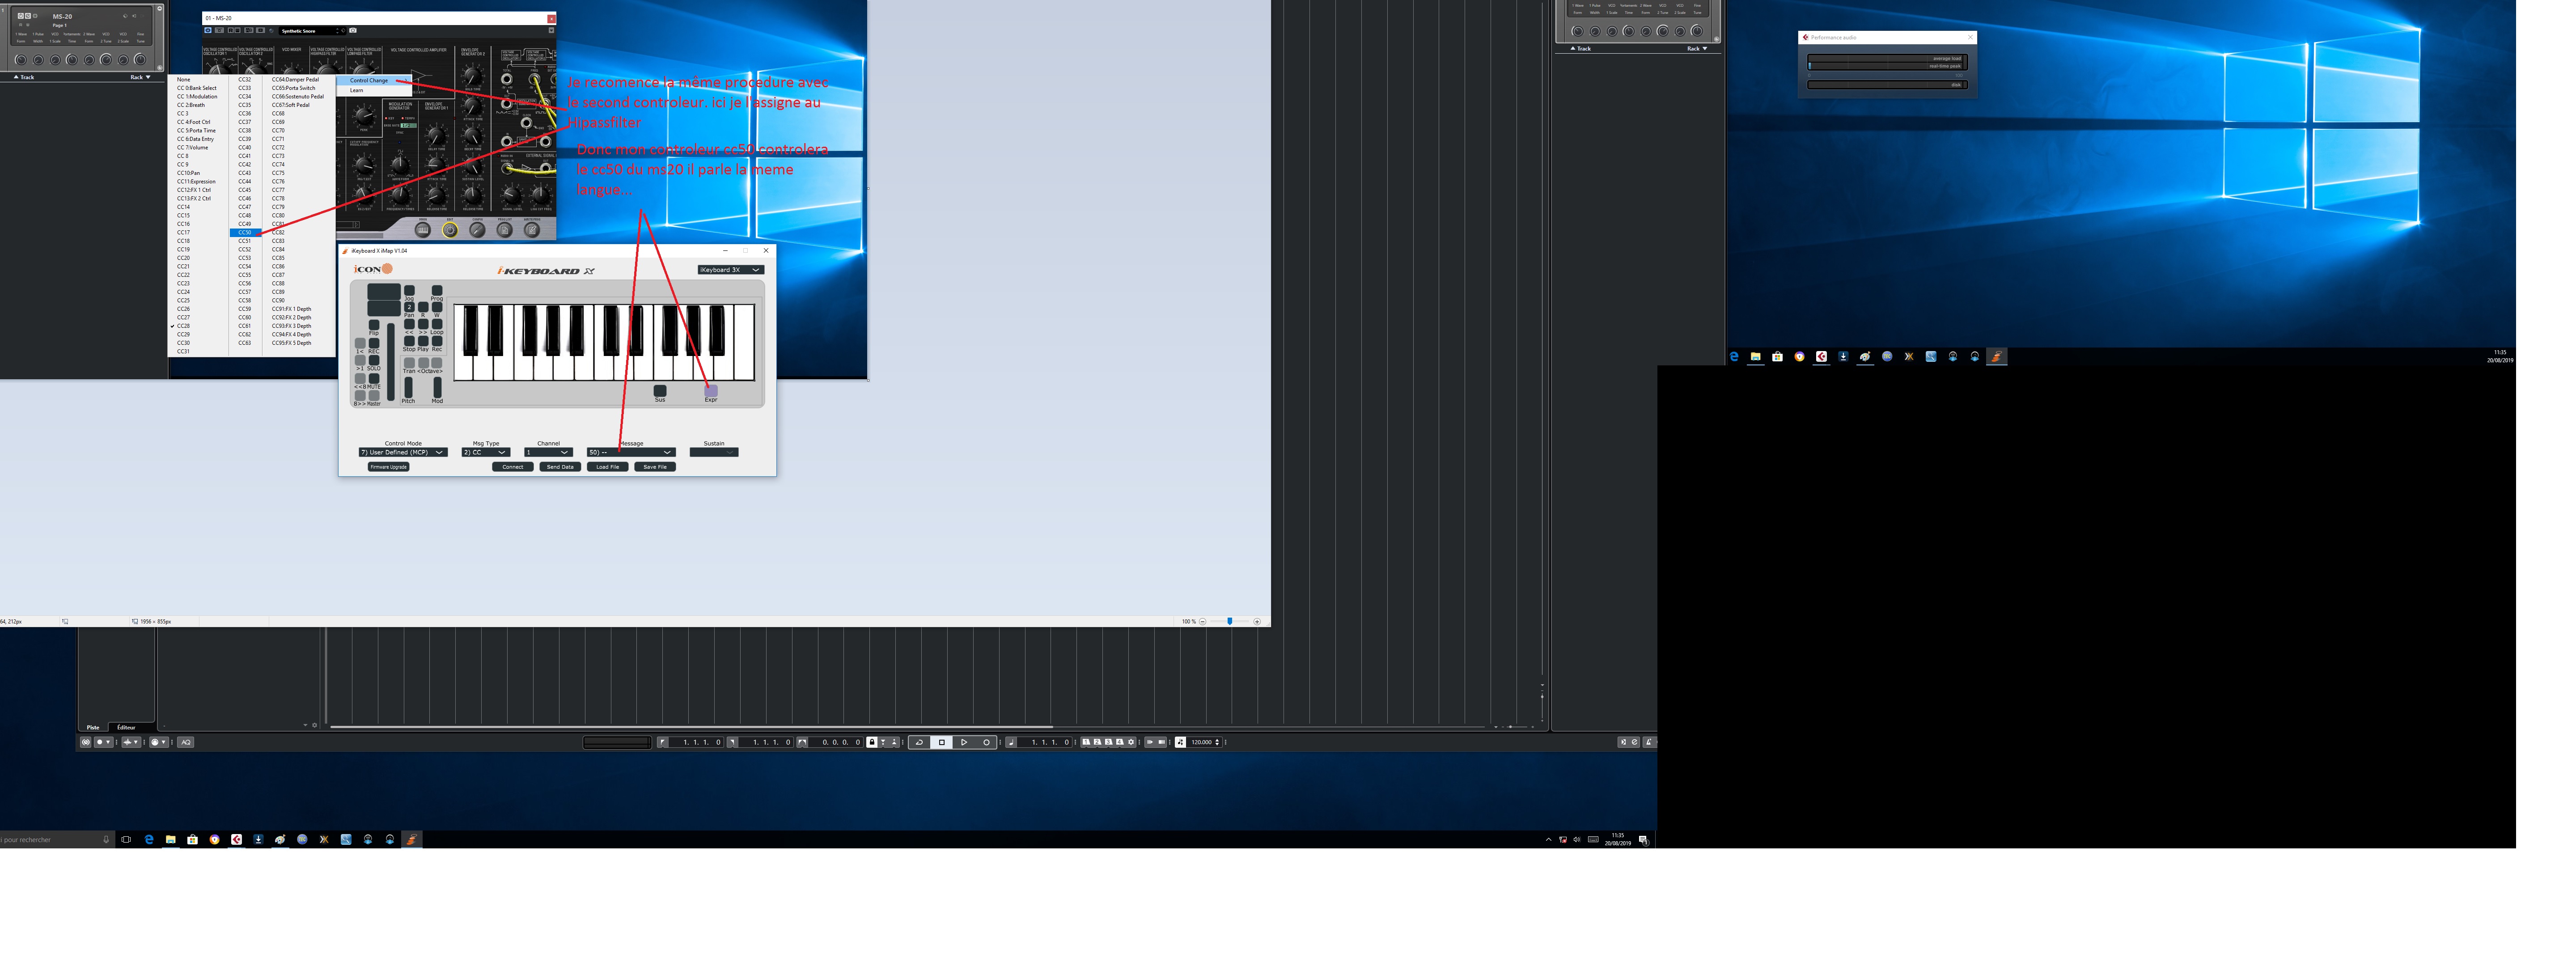Click the Expr pedal button on iKeyboard
Viewport: 2576px width, 966px height.
[x=711, y=391]
